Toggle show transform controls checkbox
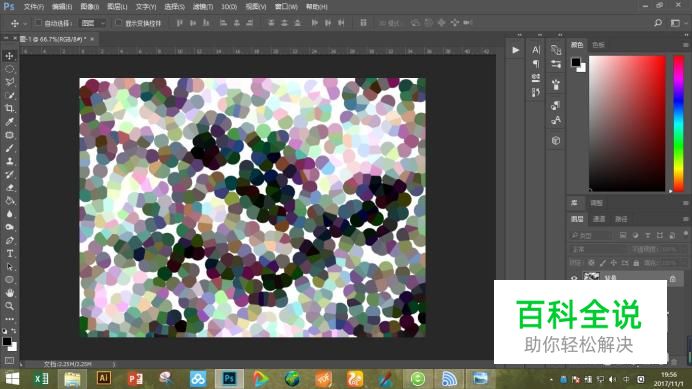 pos(118,23)
